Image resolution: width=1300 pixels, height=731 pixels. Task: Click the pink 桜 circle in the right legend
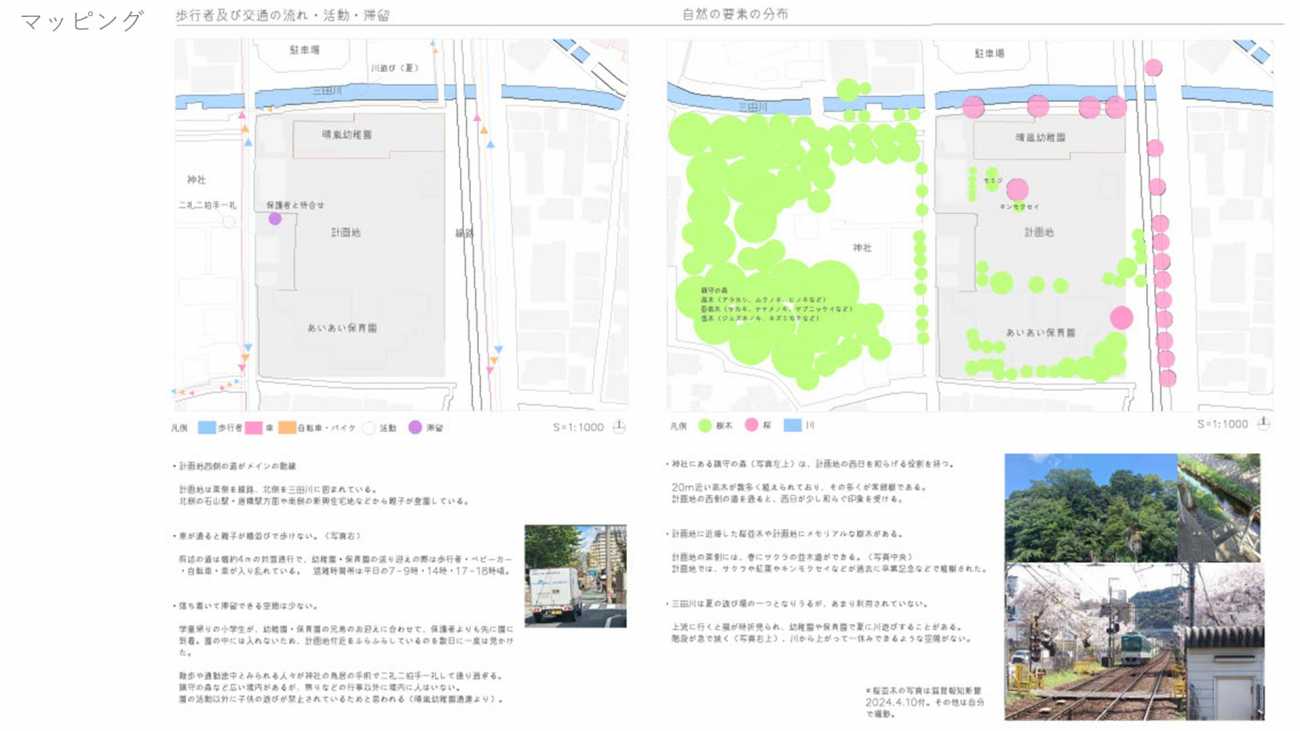(x=751, y=425)
